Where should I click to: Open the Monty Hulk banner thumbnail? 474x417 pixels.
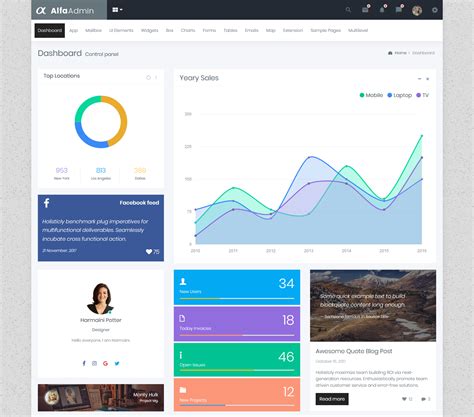click(101, 398)
